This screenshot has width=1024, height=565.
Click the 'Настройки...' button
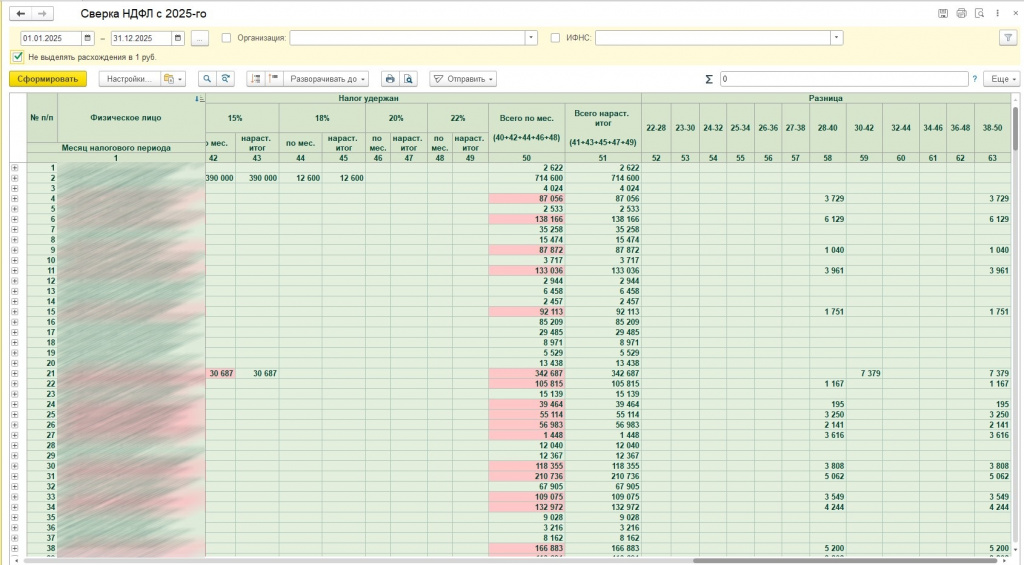[128, 79]
